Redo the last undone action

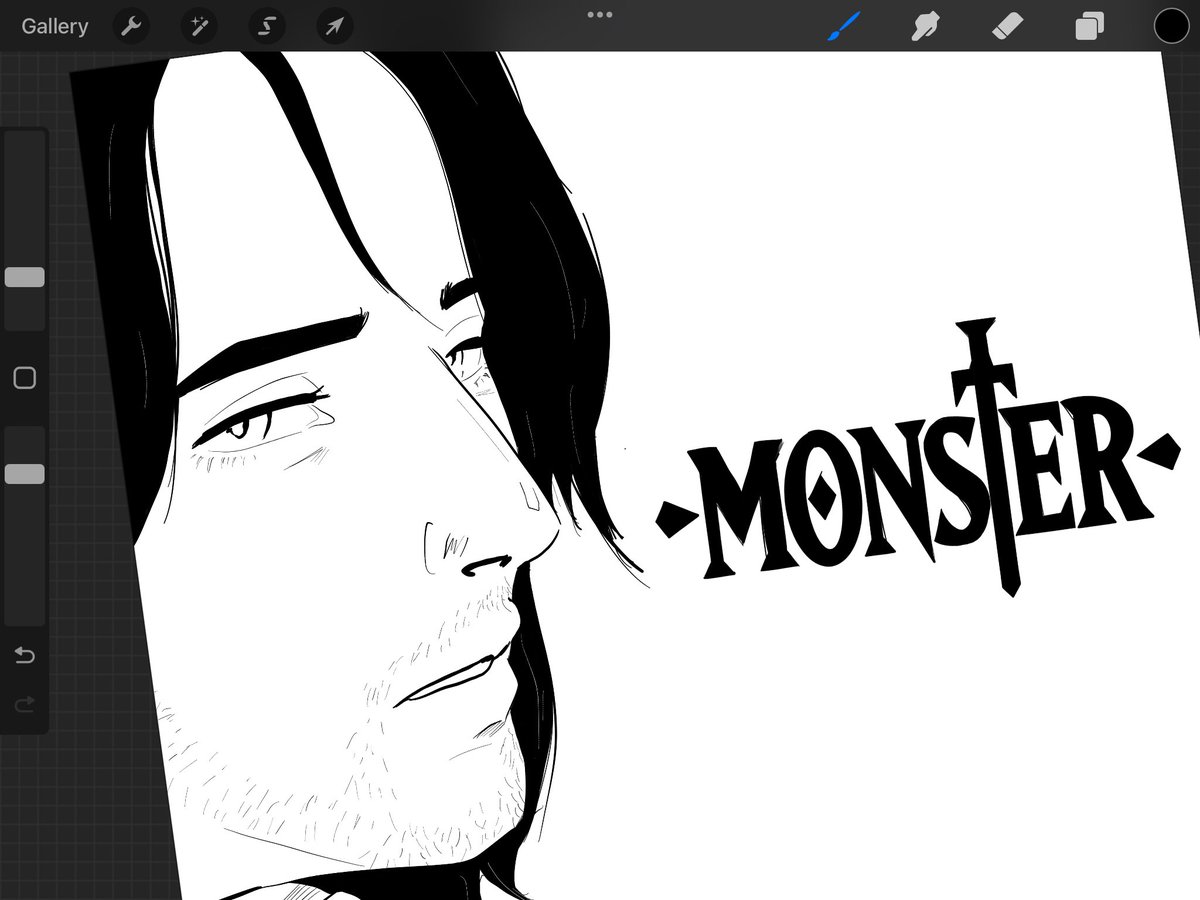(25, 705)
